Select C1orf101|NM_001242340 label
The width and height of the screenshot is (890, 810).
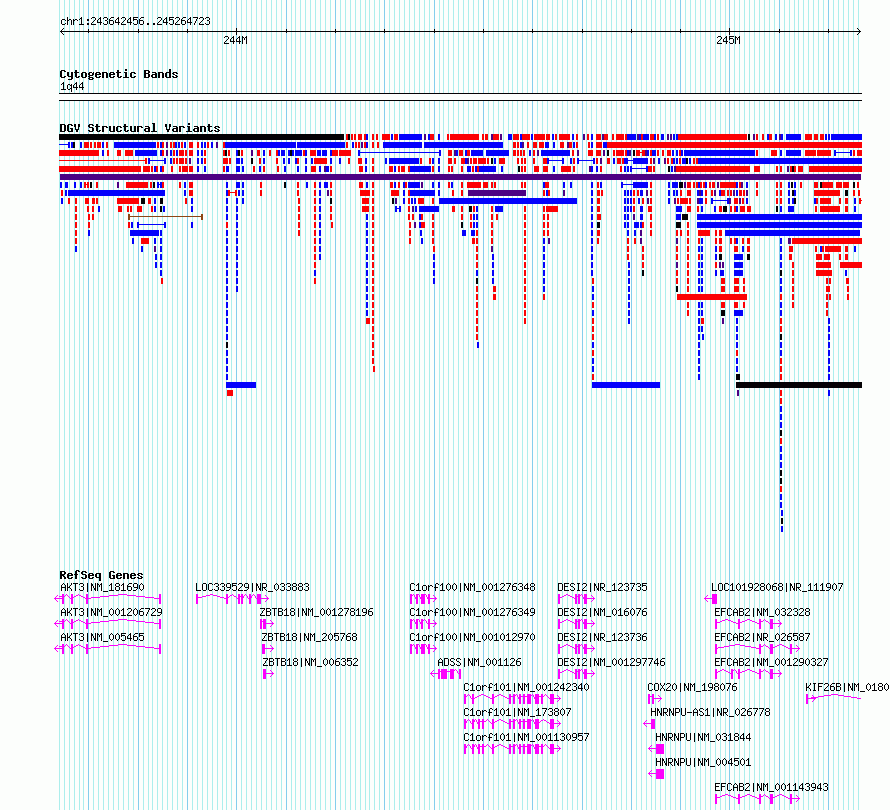(x=526, y=687)
